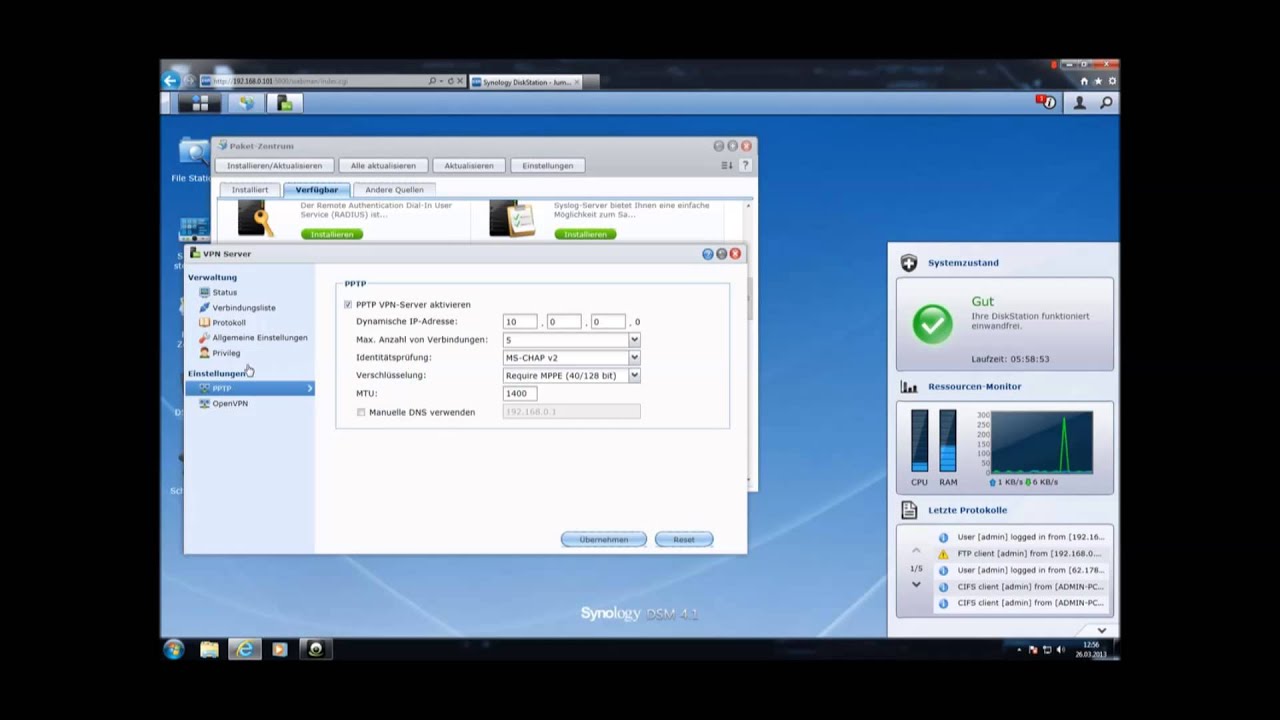
Task: Click Installieren/Aktualisieren in Paket-Zentrum
Action: pos(274,165)
